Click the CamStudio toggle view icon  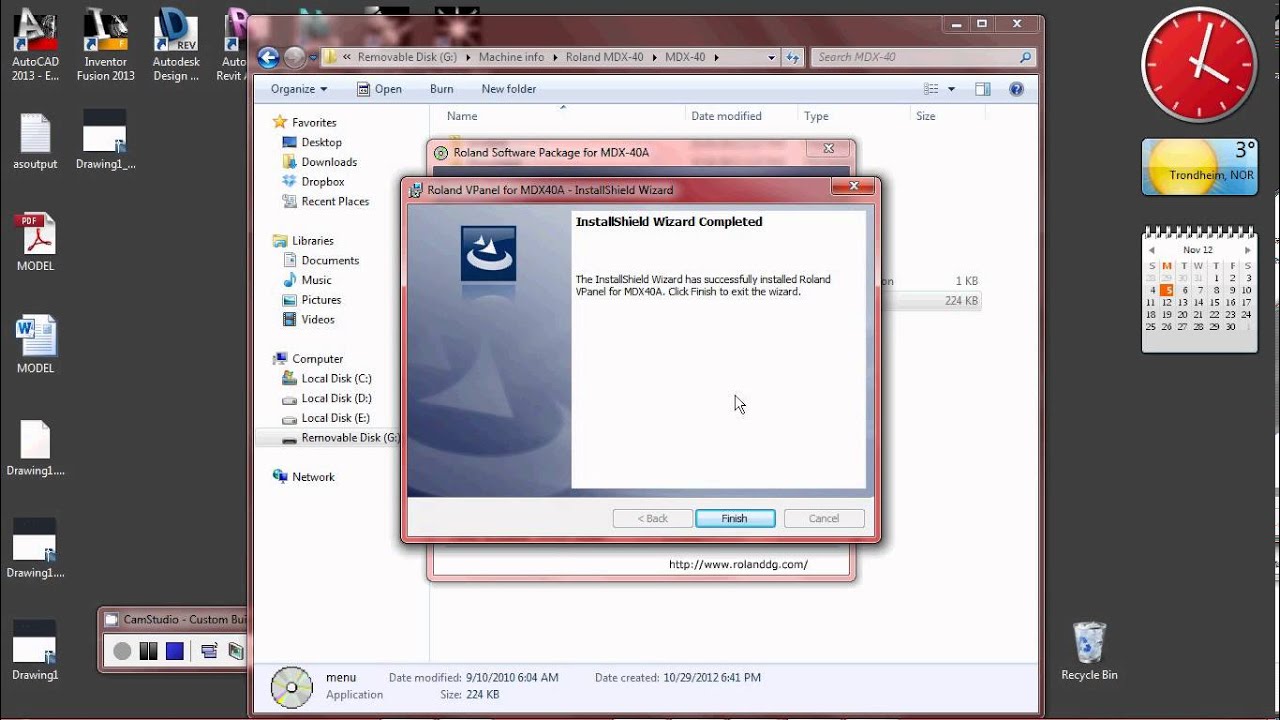coord(209,651)
